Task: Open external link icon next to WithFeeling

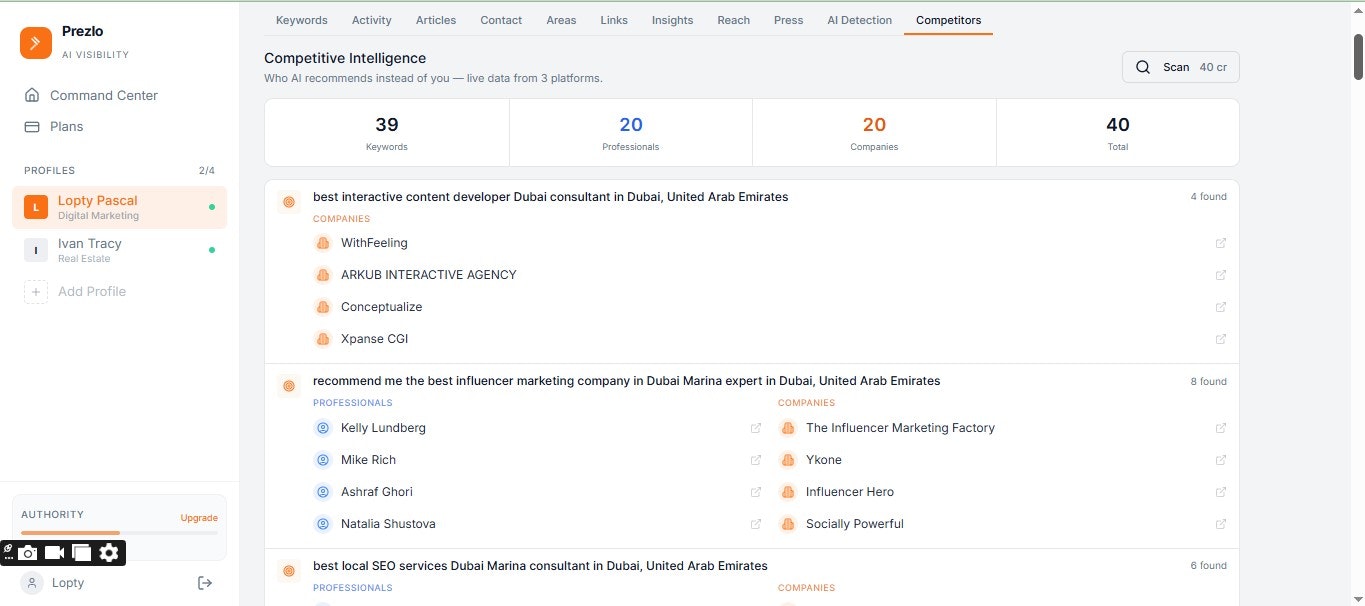Action: click(1221, 243)
